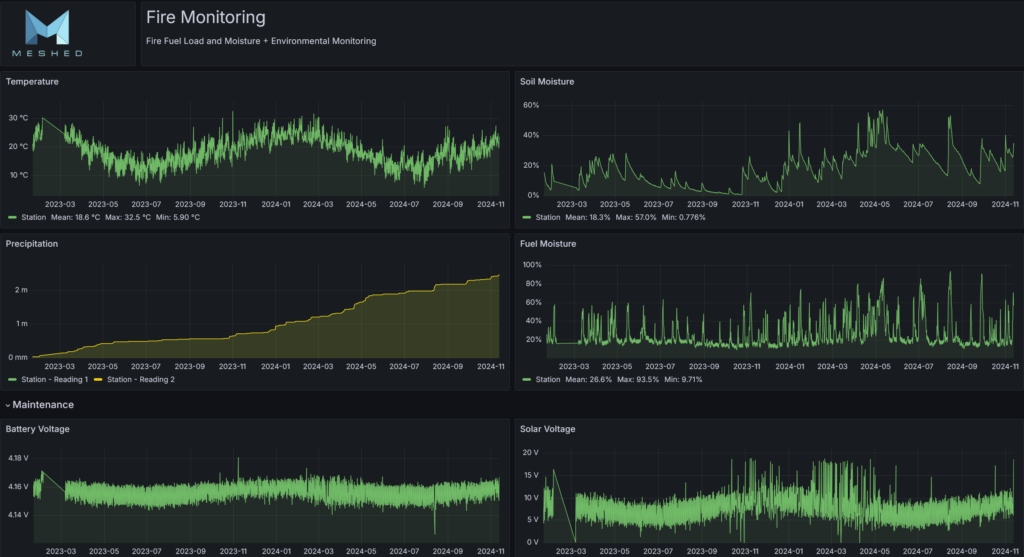
Task: Isolate Station - Reading 2 in the Precipitation legend
Action: pos(141,379)
